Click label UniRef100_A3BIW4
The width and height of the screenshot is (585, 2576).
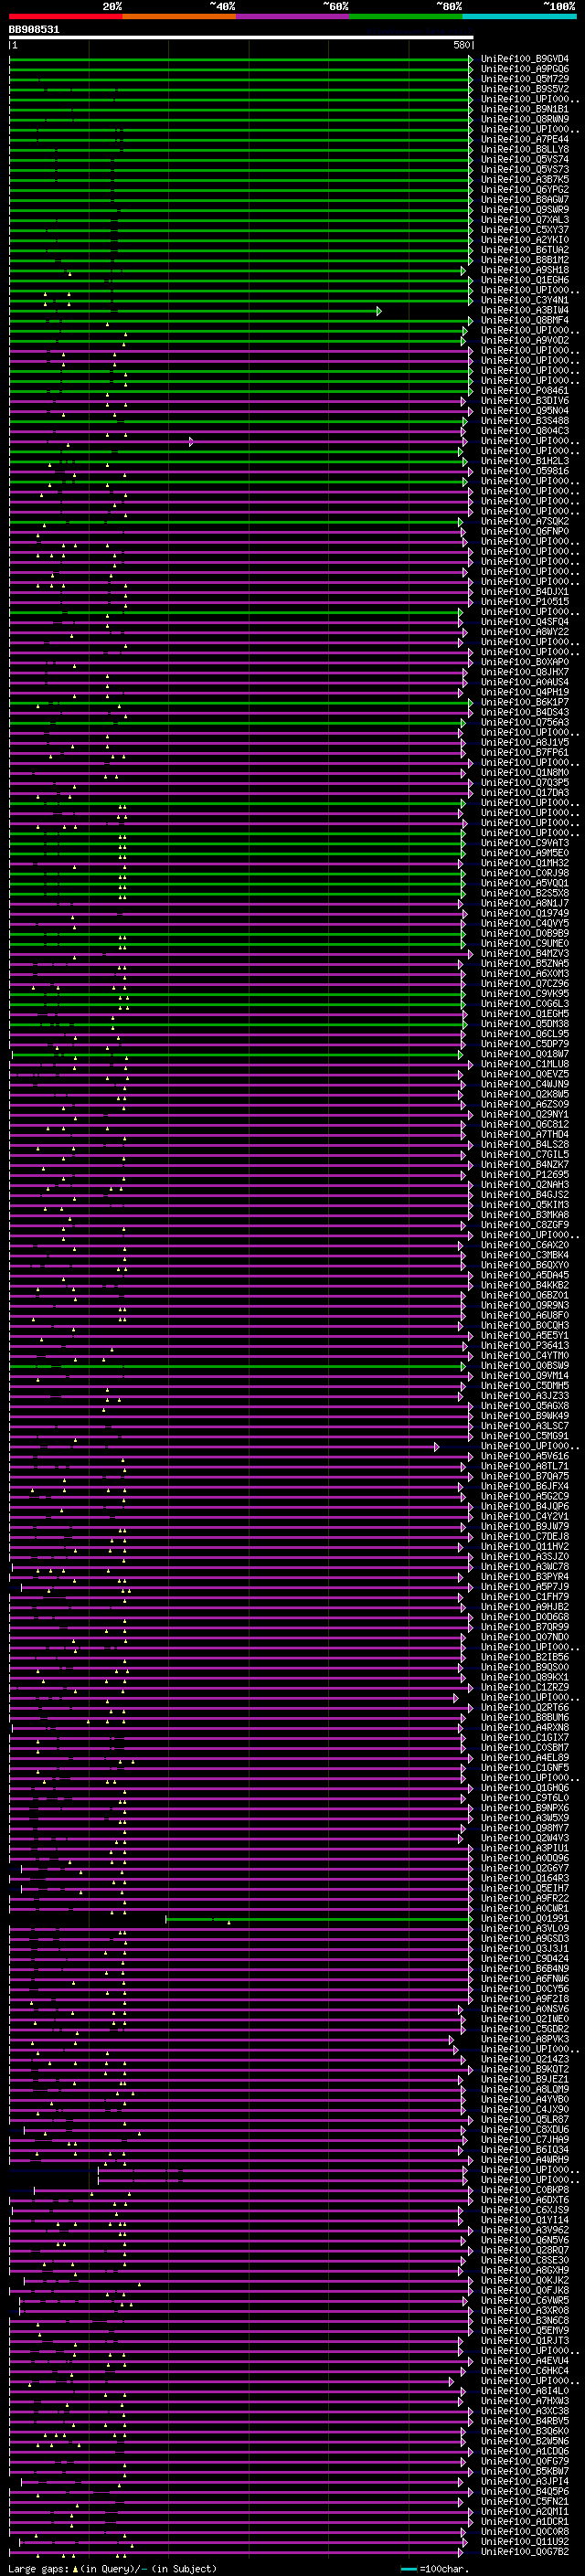coord(525,310)
